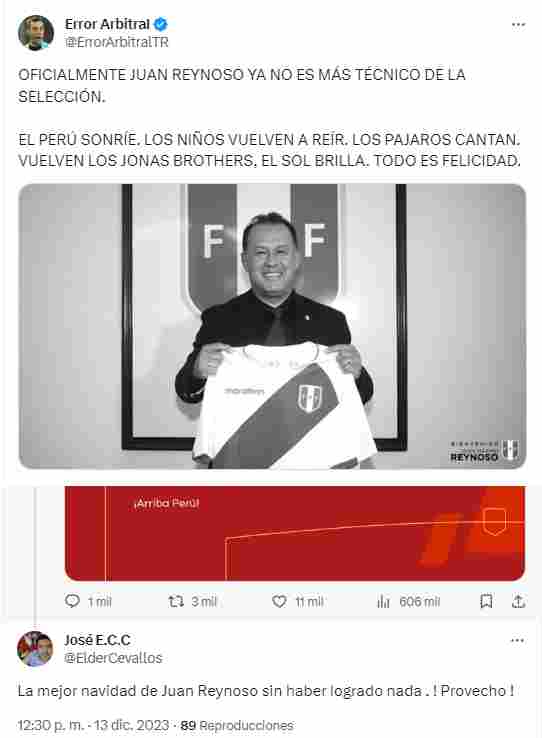Like the tweet via the heart icon
The width and height of the screenshot is (542, 738).
[x=279, y=601]
